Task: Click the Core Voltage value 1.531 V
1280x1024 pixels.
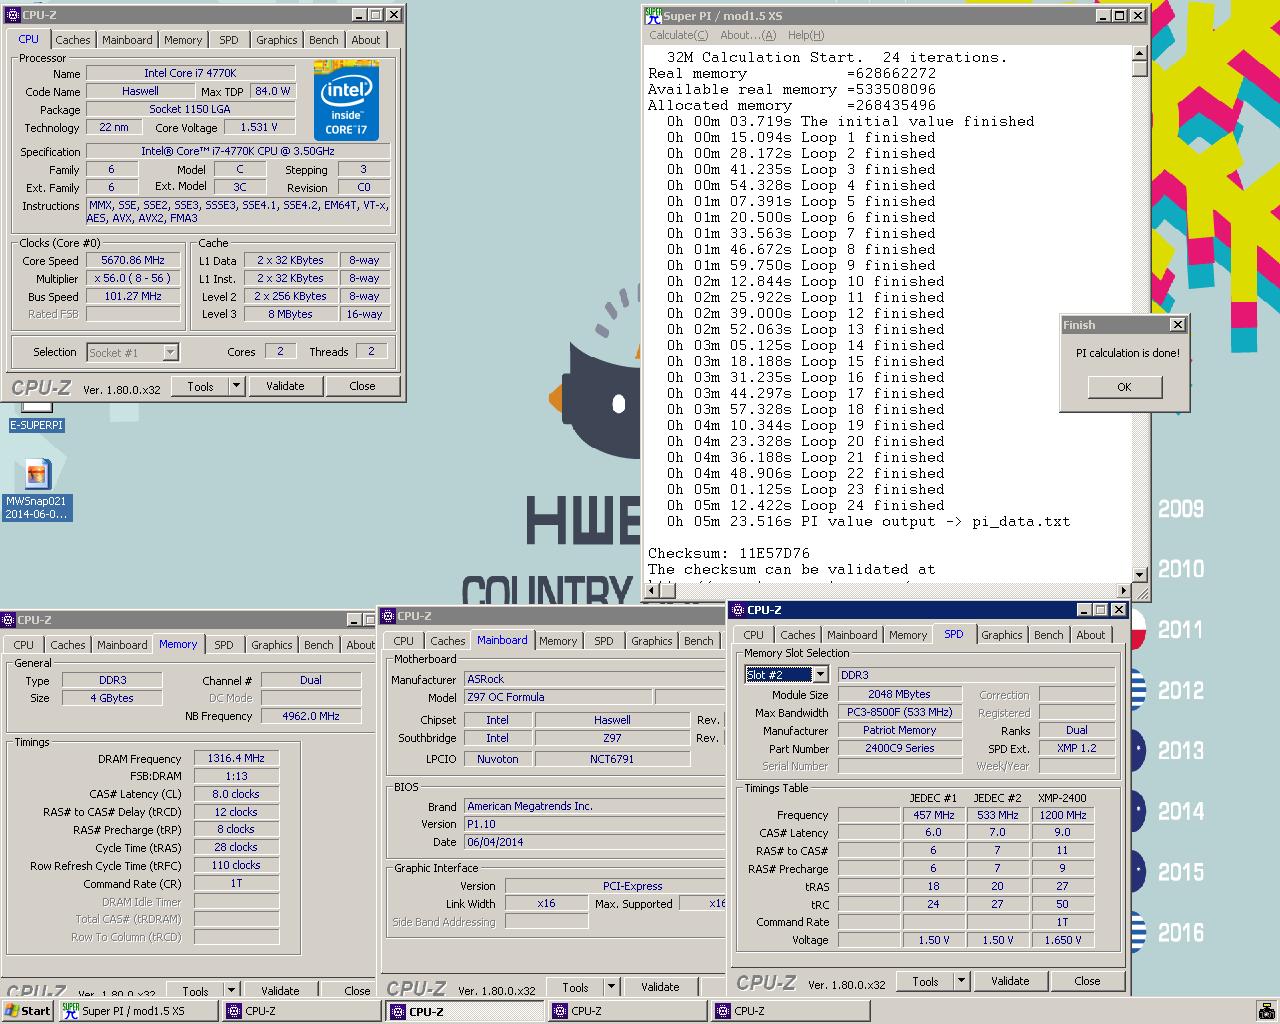Action: click(x=259, y=127)
